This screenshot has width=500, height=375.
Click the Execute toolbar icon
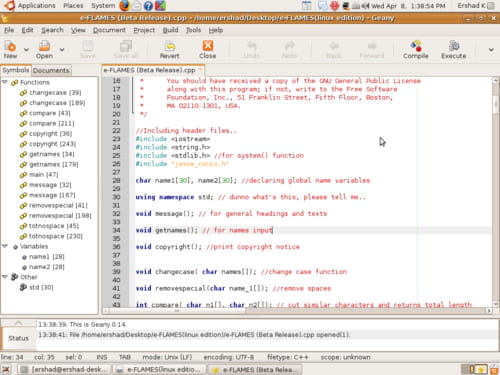click(454, 50)
